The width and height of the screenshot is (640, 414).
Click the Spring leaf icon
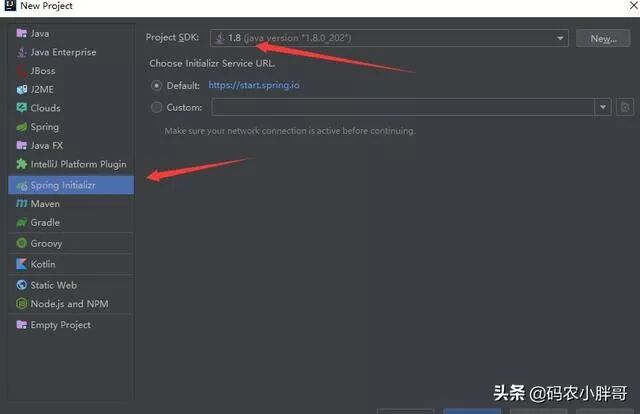[x=21, y=127]
